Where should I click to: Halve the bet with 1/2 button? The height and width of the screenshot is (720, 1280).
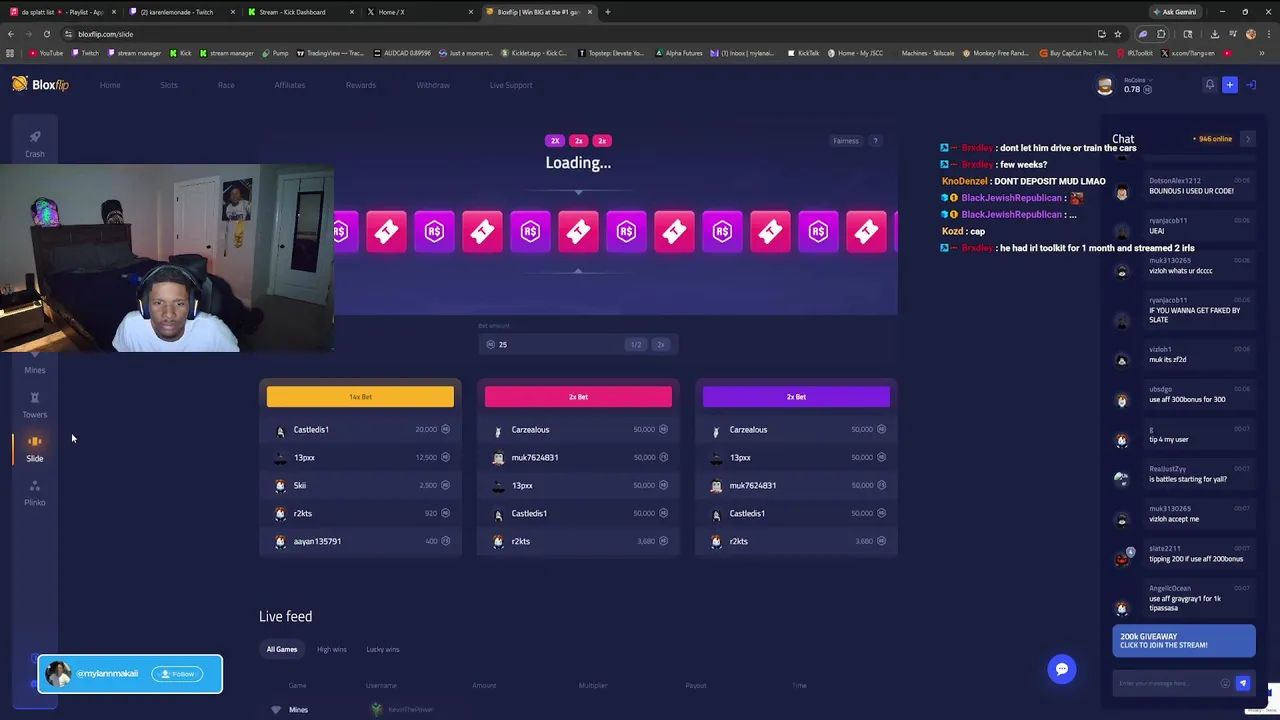[x=635, y=344]
